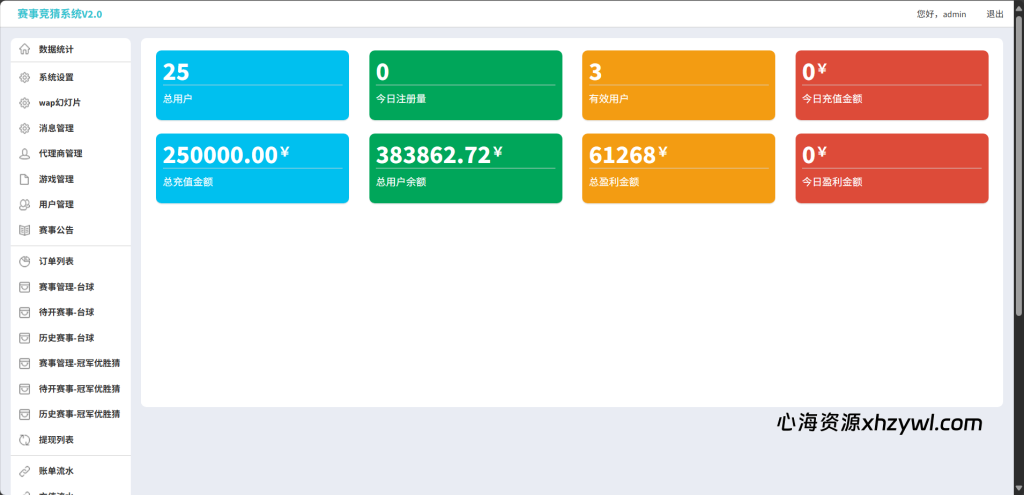Click the home icon beside 数据统计
The height and width of the screenshot is (495, 1024).
[x=25, y=49]
